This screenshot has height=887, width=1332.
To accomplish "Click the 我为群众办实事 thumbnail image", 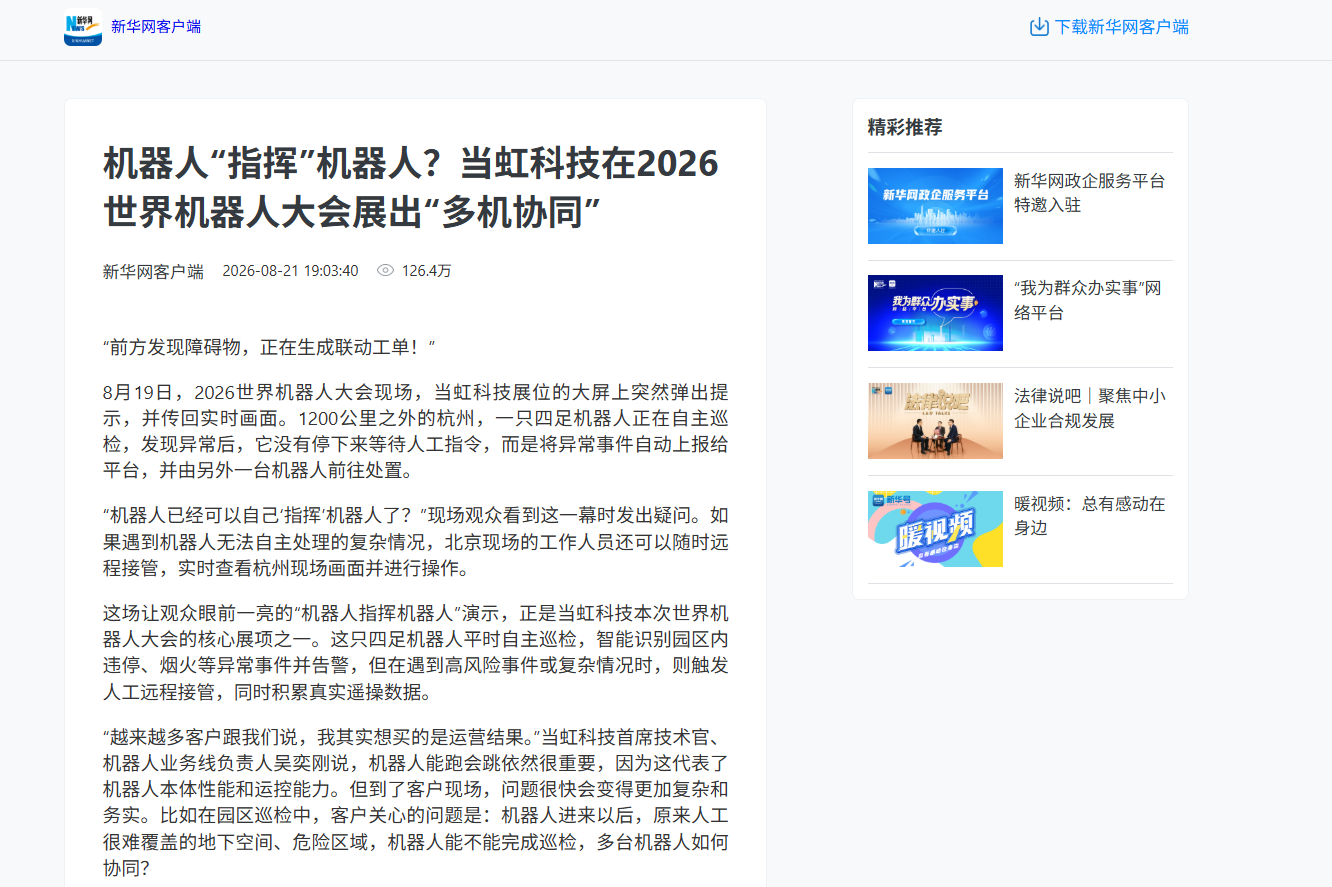I will [935, 313].
